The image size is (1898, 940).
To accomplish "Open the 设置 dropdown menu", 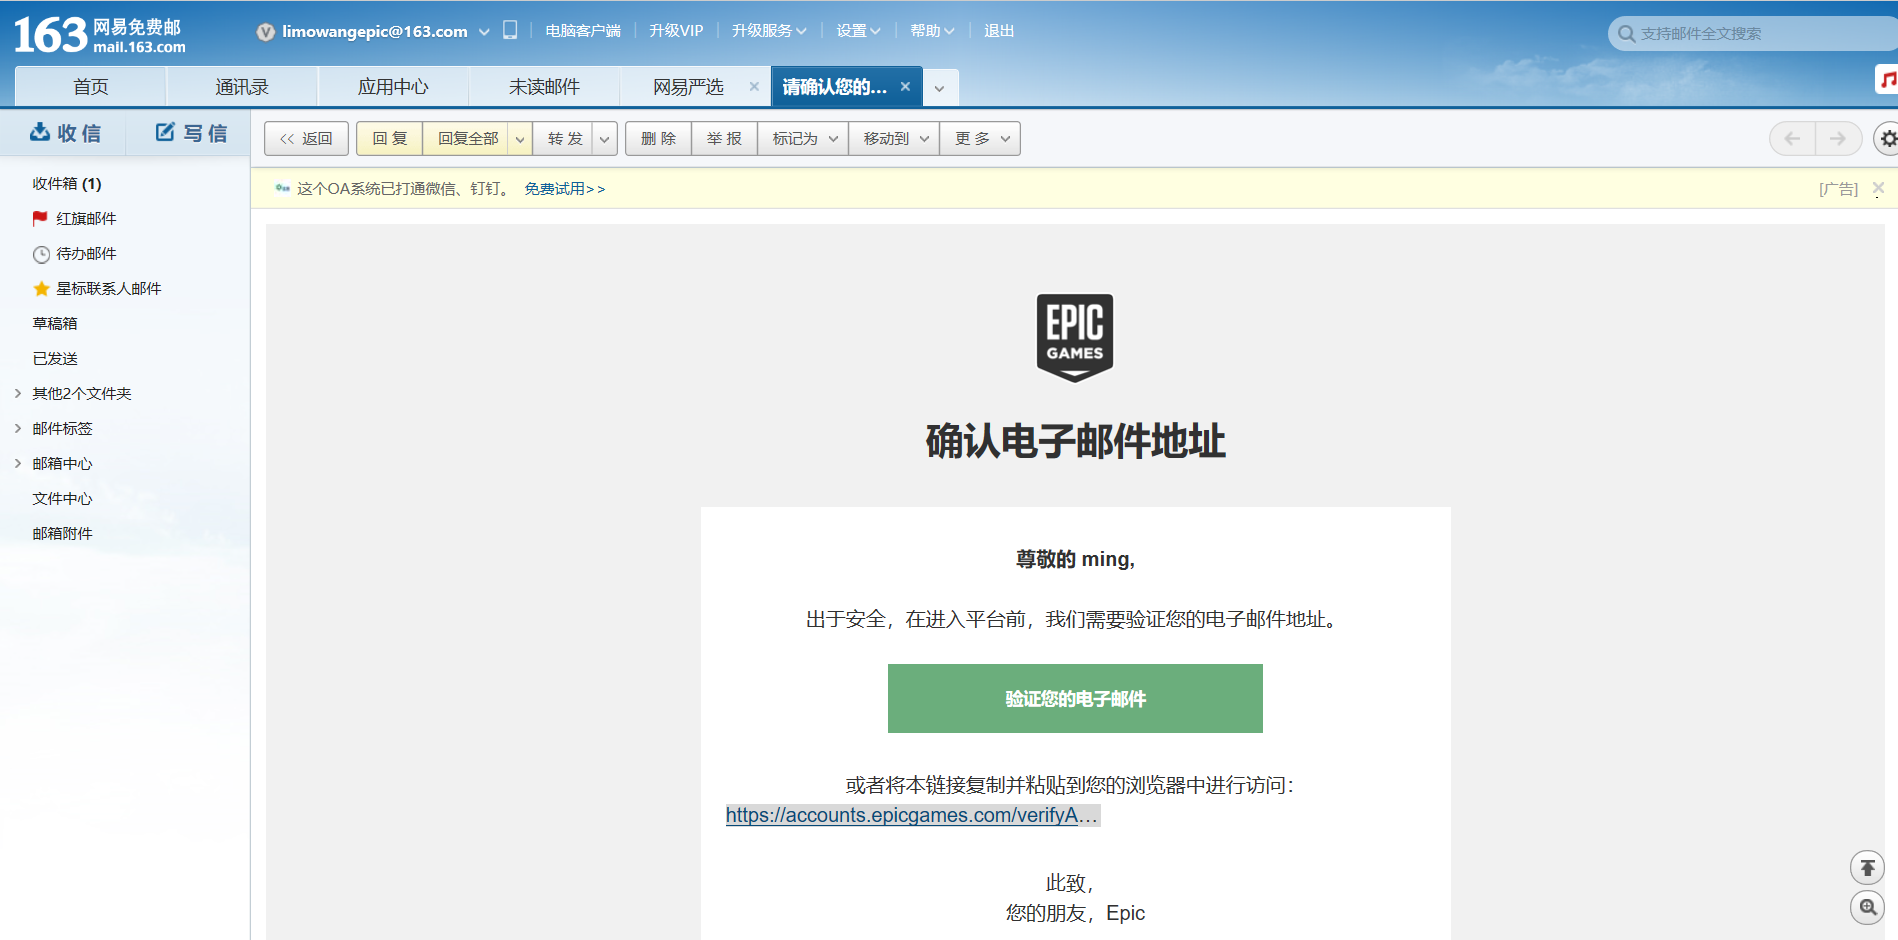I will coord(858,31).
